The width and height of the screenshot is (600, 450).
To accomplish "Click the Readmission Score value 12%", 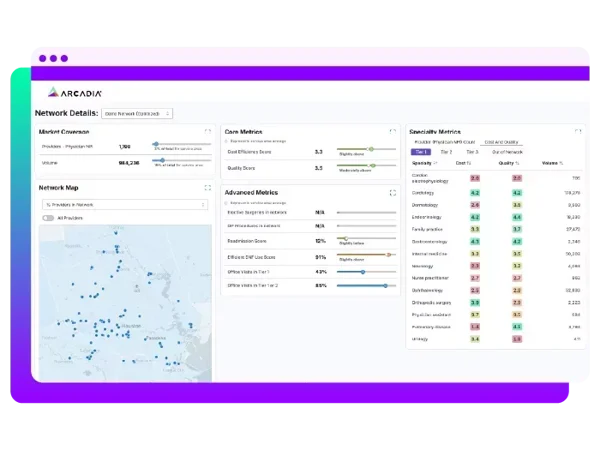I will tap(320, 241).
